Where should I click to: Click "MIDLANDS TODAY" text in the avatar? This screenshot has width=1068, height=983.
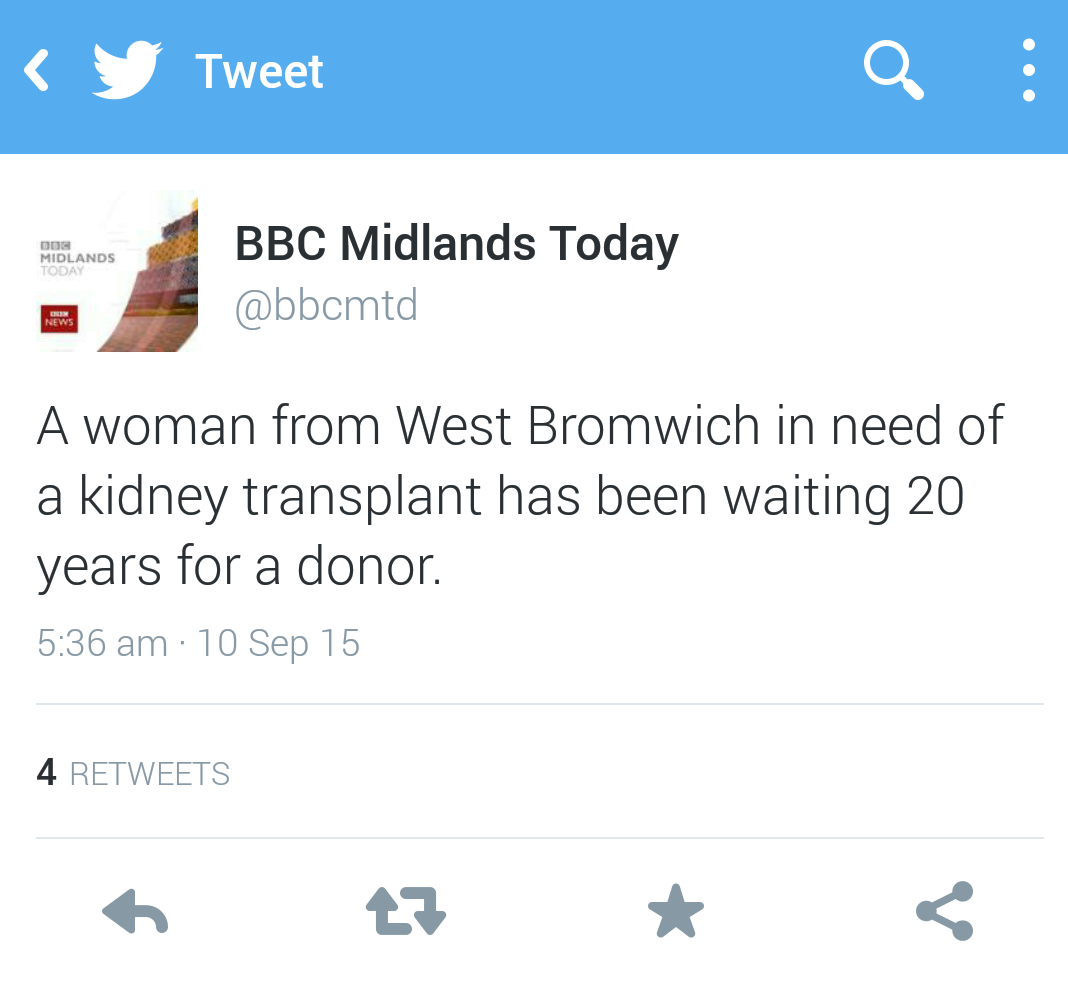pos(77,263)
